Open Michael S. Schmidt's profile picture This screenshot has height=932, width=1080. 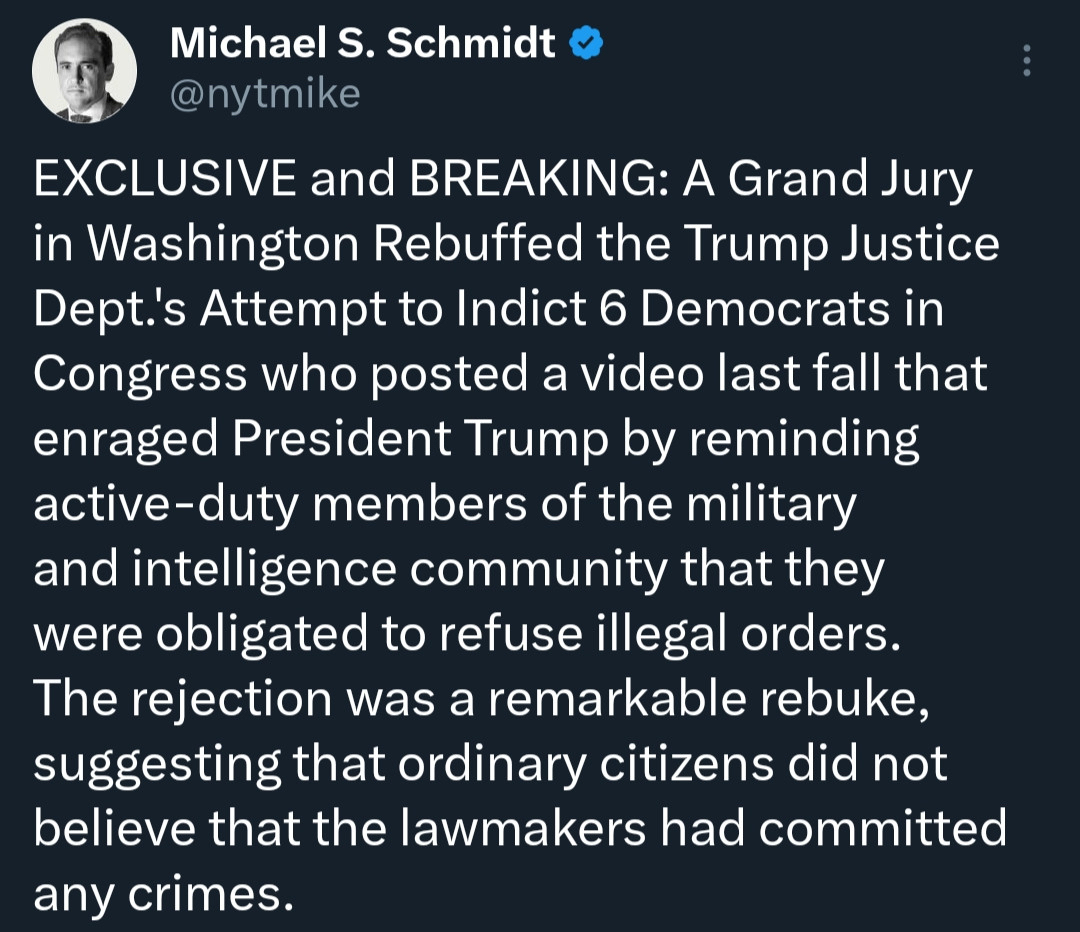(x=84, y=71)
